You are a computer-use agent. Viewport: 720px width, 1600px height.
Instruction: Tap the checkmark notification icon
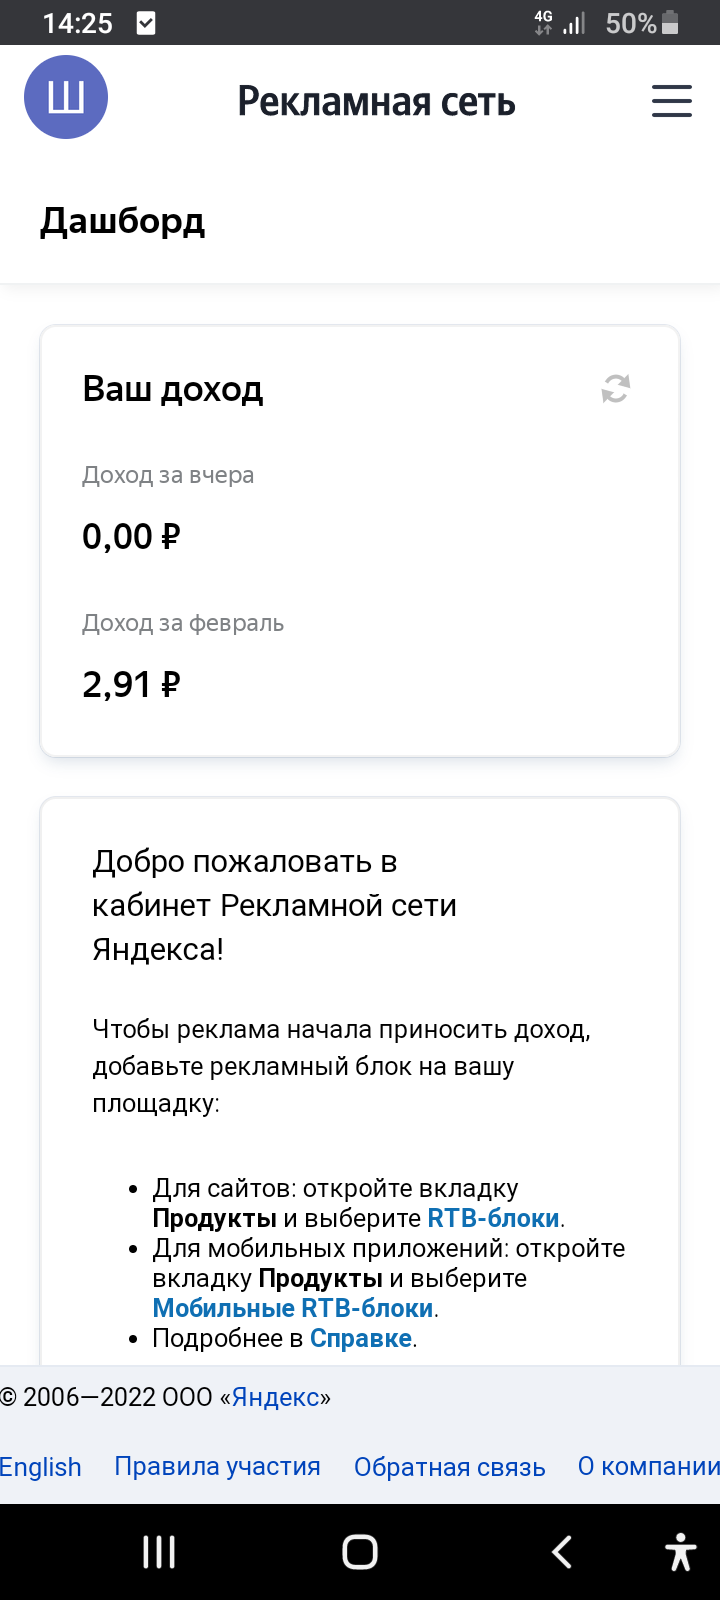click(146, 23)
